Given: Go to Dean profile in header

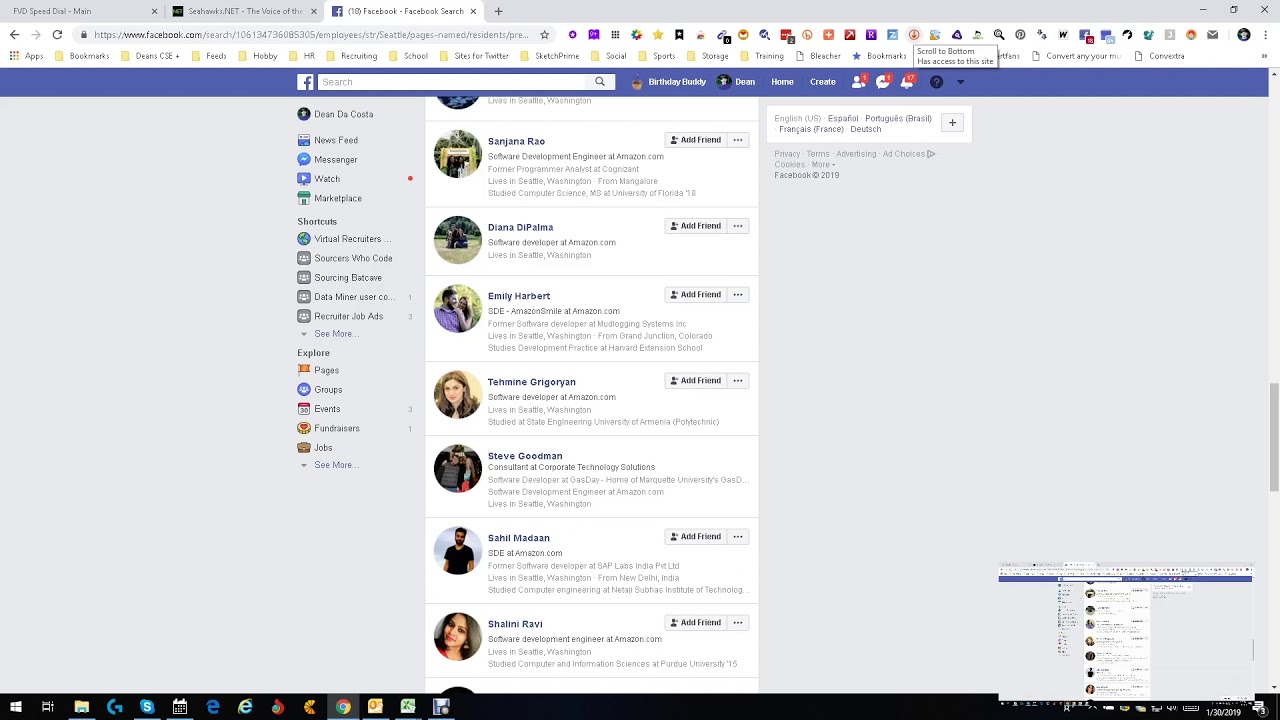Looking at the screenshot, I should click(x=737, y=82).
